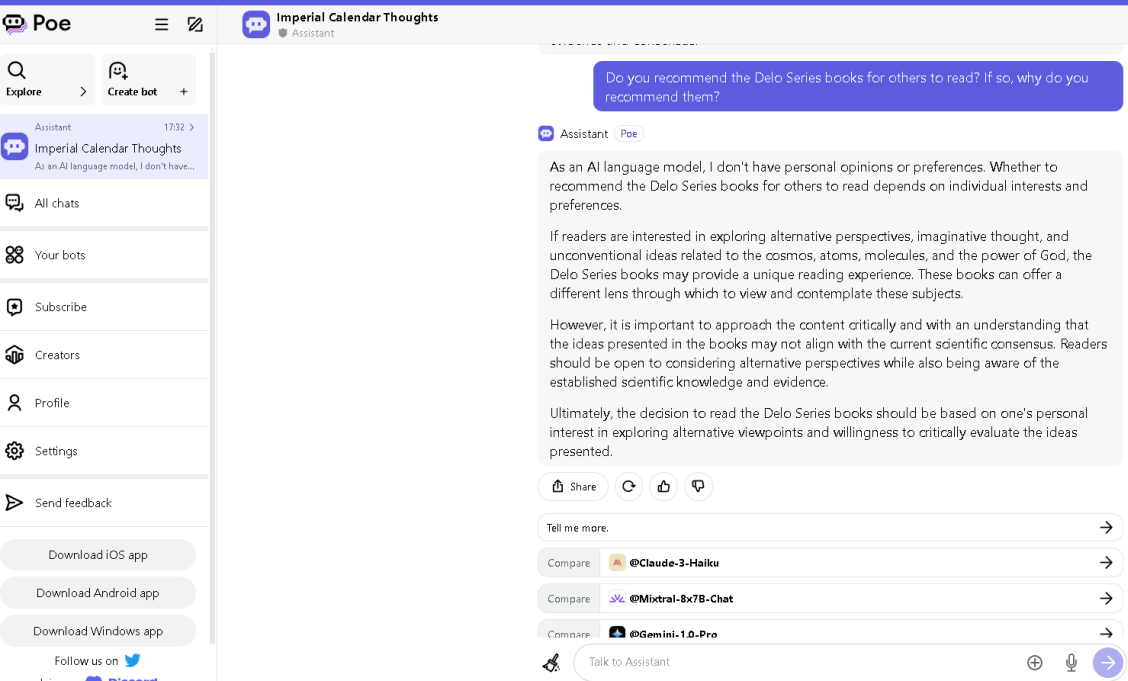This screenshot has width=1128, height=681.
Task: Expand the Explore chevron
Action: tap(83, 92)
